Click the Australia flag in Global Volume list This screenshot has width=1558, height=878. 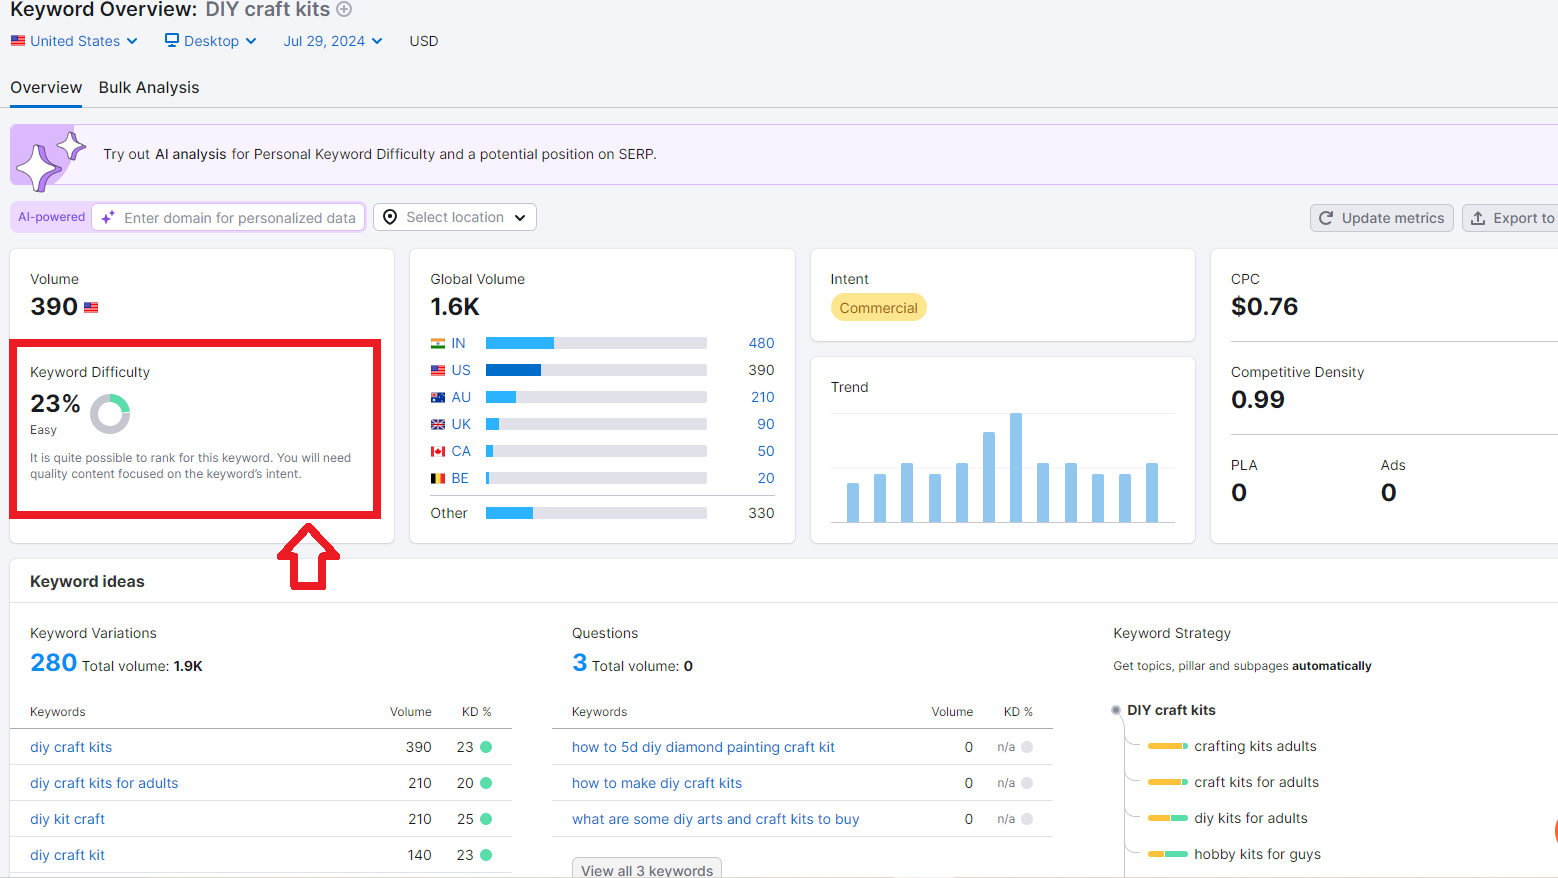coord(438,398)
